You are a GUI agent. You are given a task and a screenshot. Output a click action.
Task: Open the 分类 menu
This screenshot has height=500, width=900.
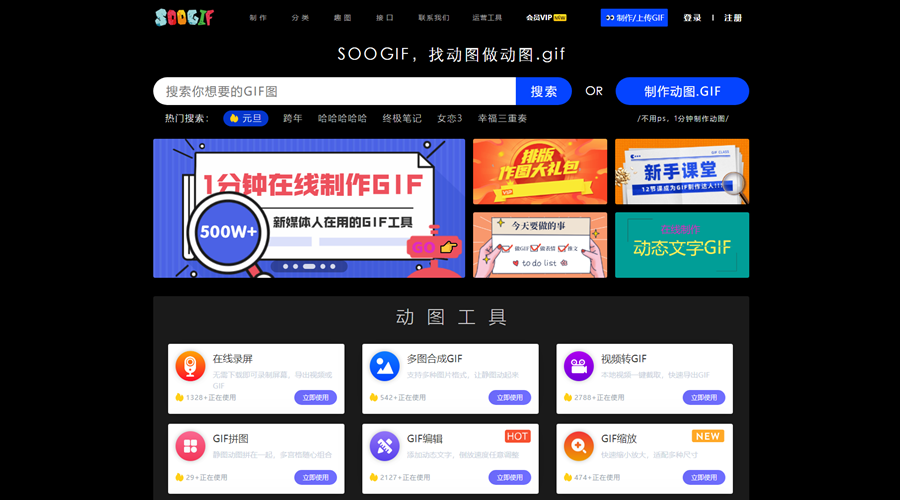(300, 18)
